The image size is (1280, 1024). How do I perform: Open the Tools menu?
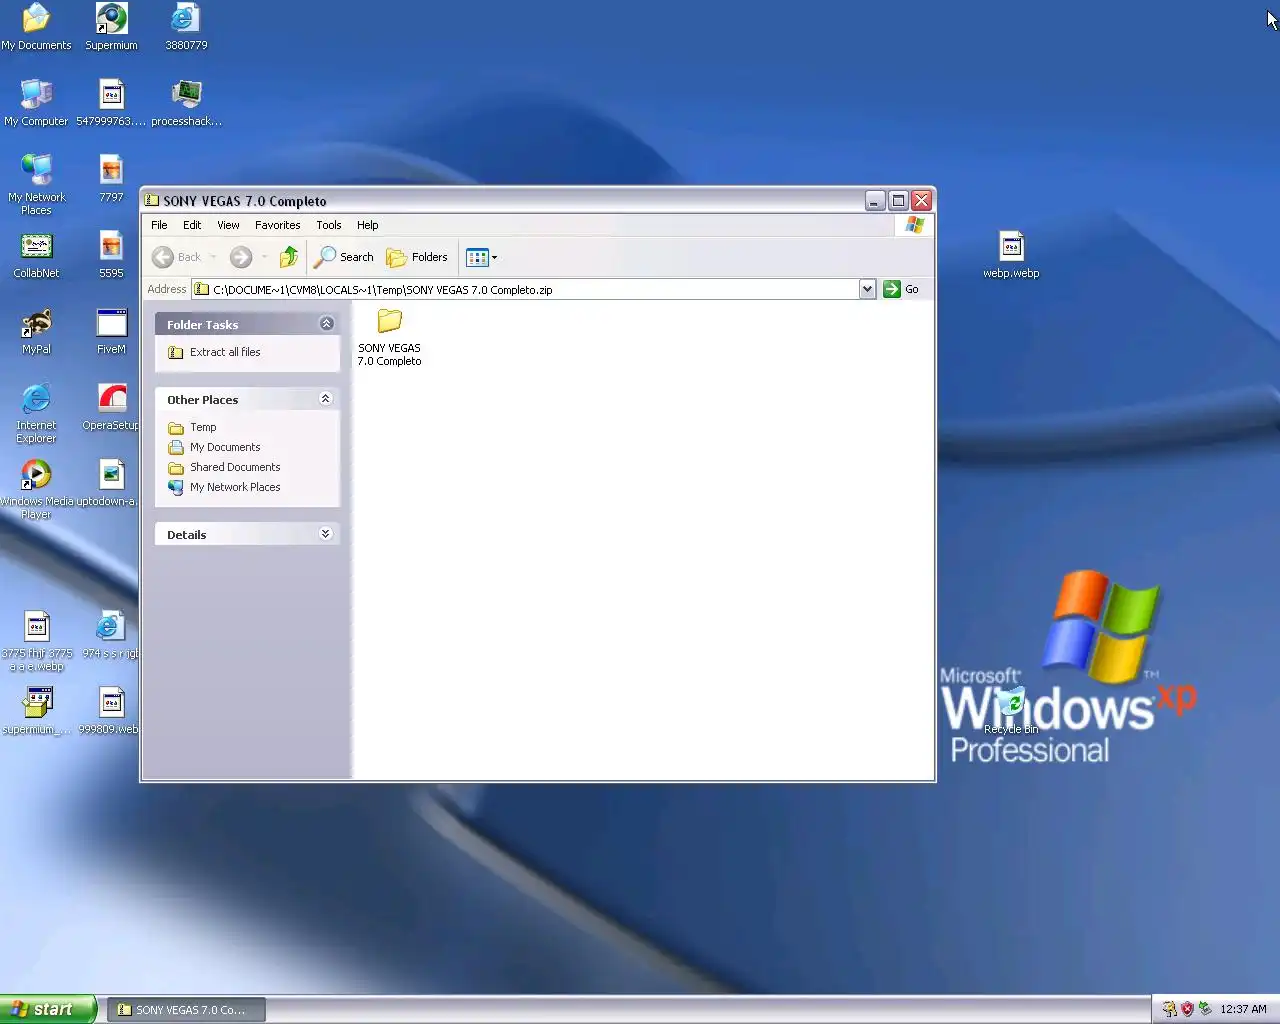pos(329,225)
